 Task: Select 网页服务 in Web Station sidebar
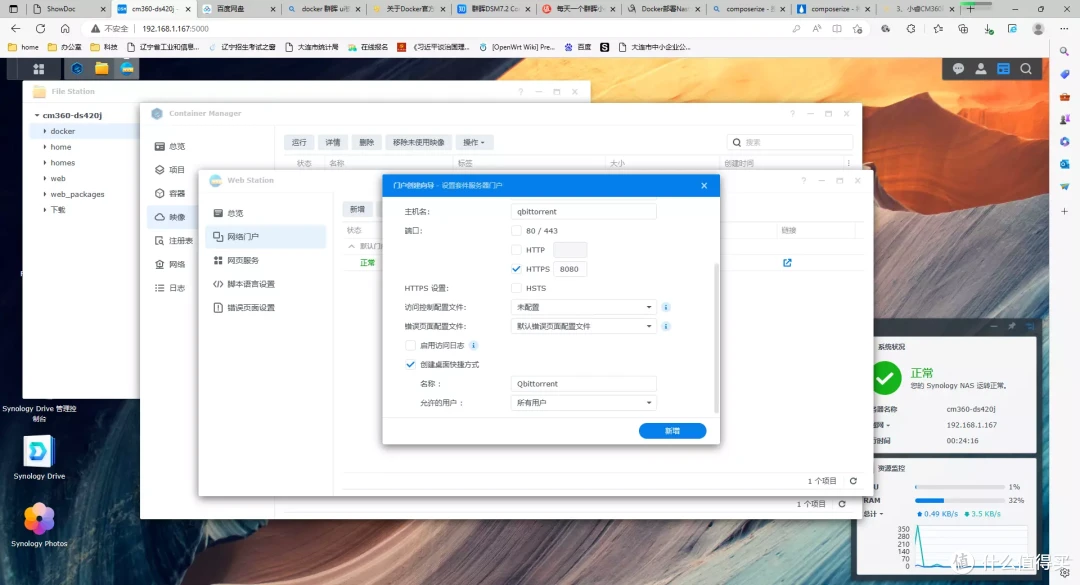coord(265,260)
